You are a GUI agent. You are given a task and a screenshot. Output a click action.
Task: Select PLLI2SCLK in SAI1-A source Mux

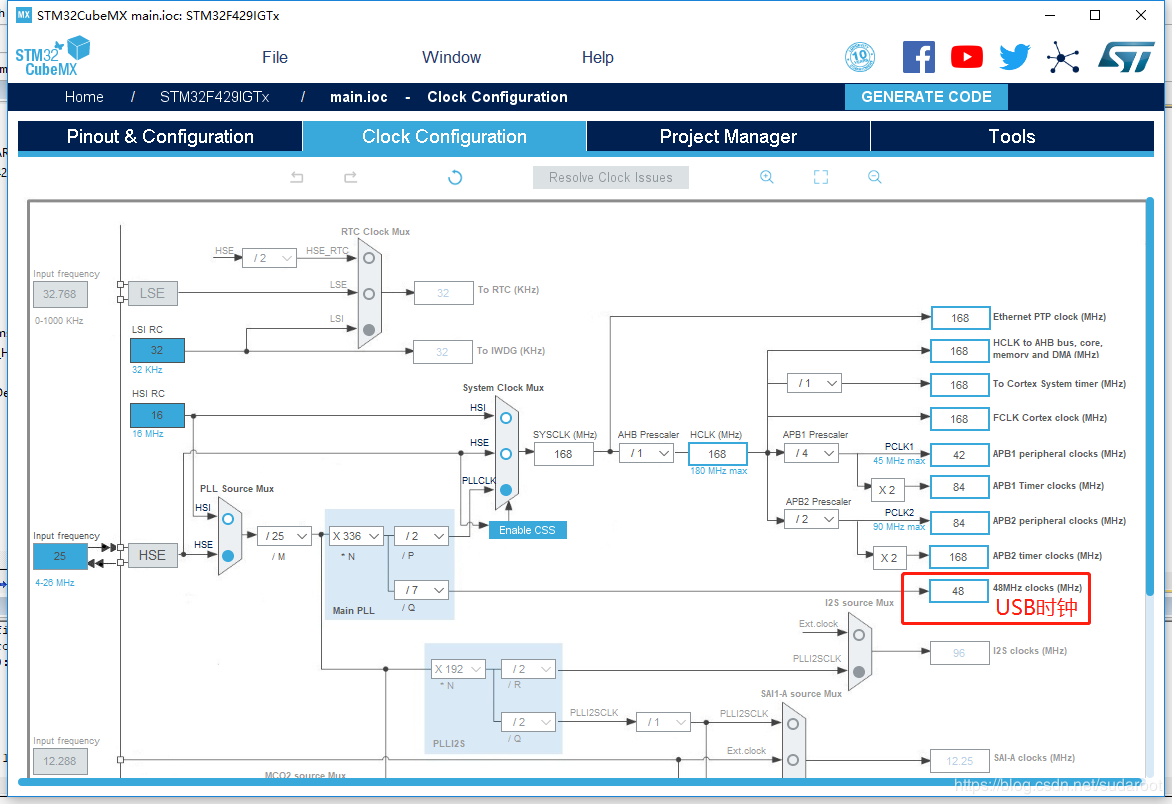[793, 723]
